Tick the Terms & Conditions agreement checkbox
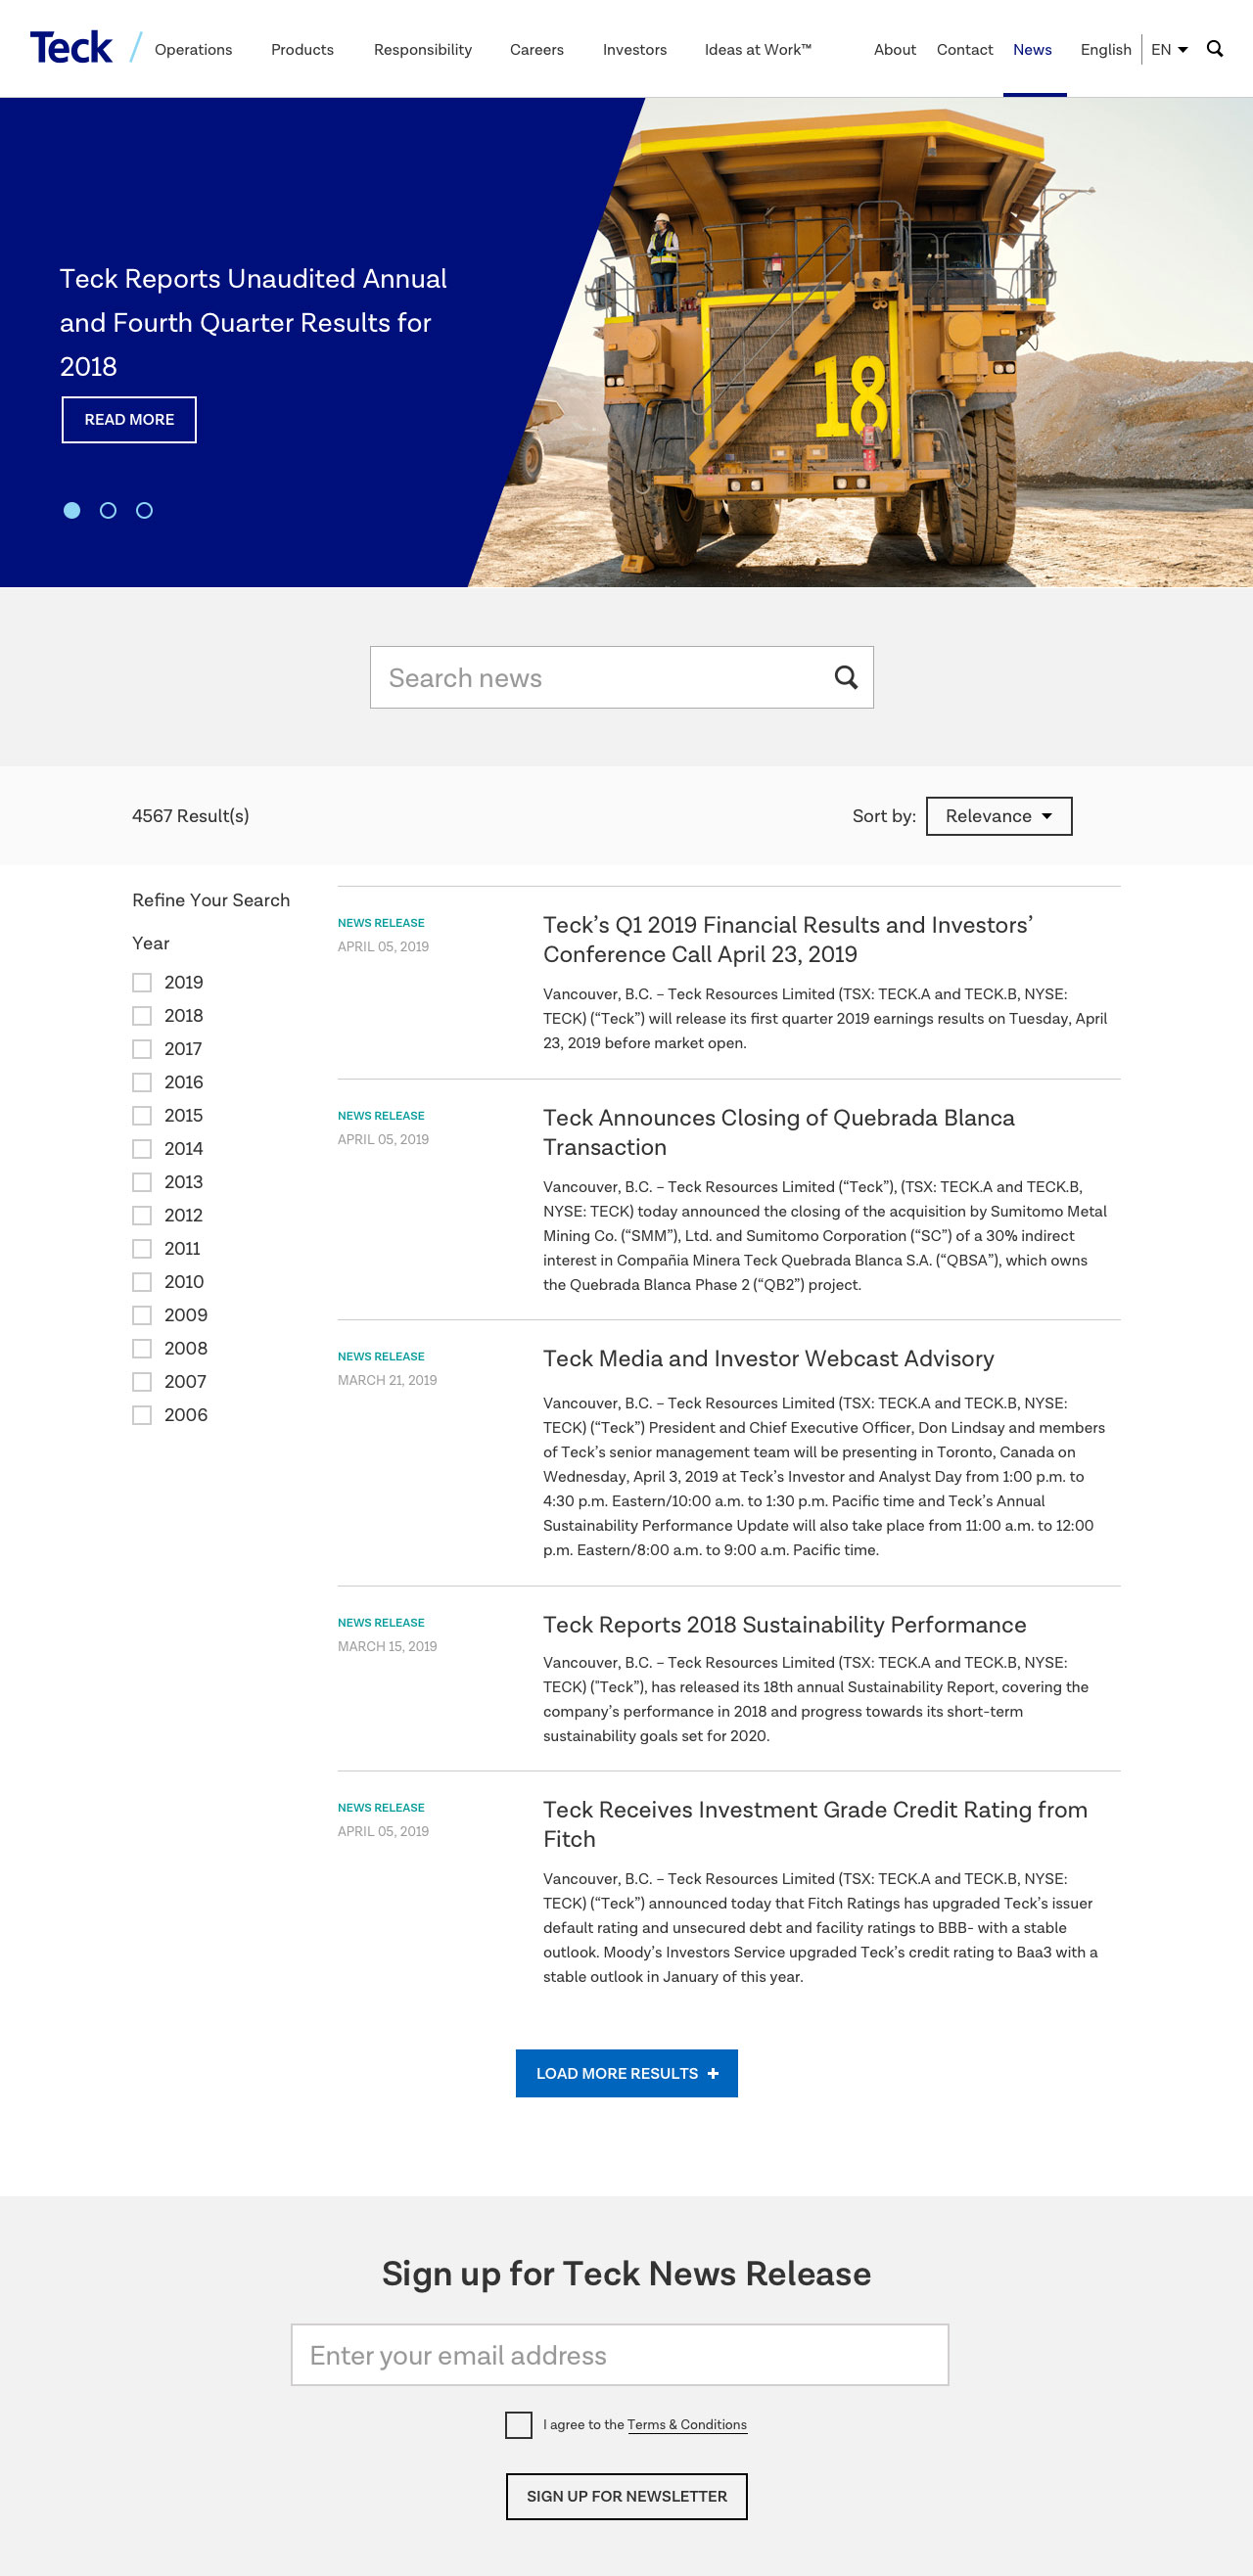 click(x=518, y=2425)
